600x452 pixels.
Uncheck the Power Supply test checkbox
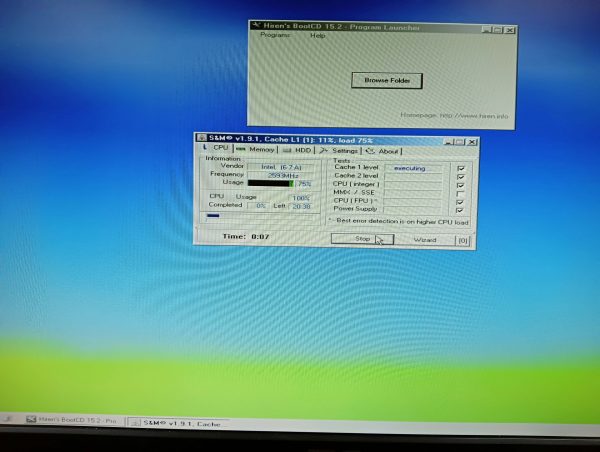(461, 210)
